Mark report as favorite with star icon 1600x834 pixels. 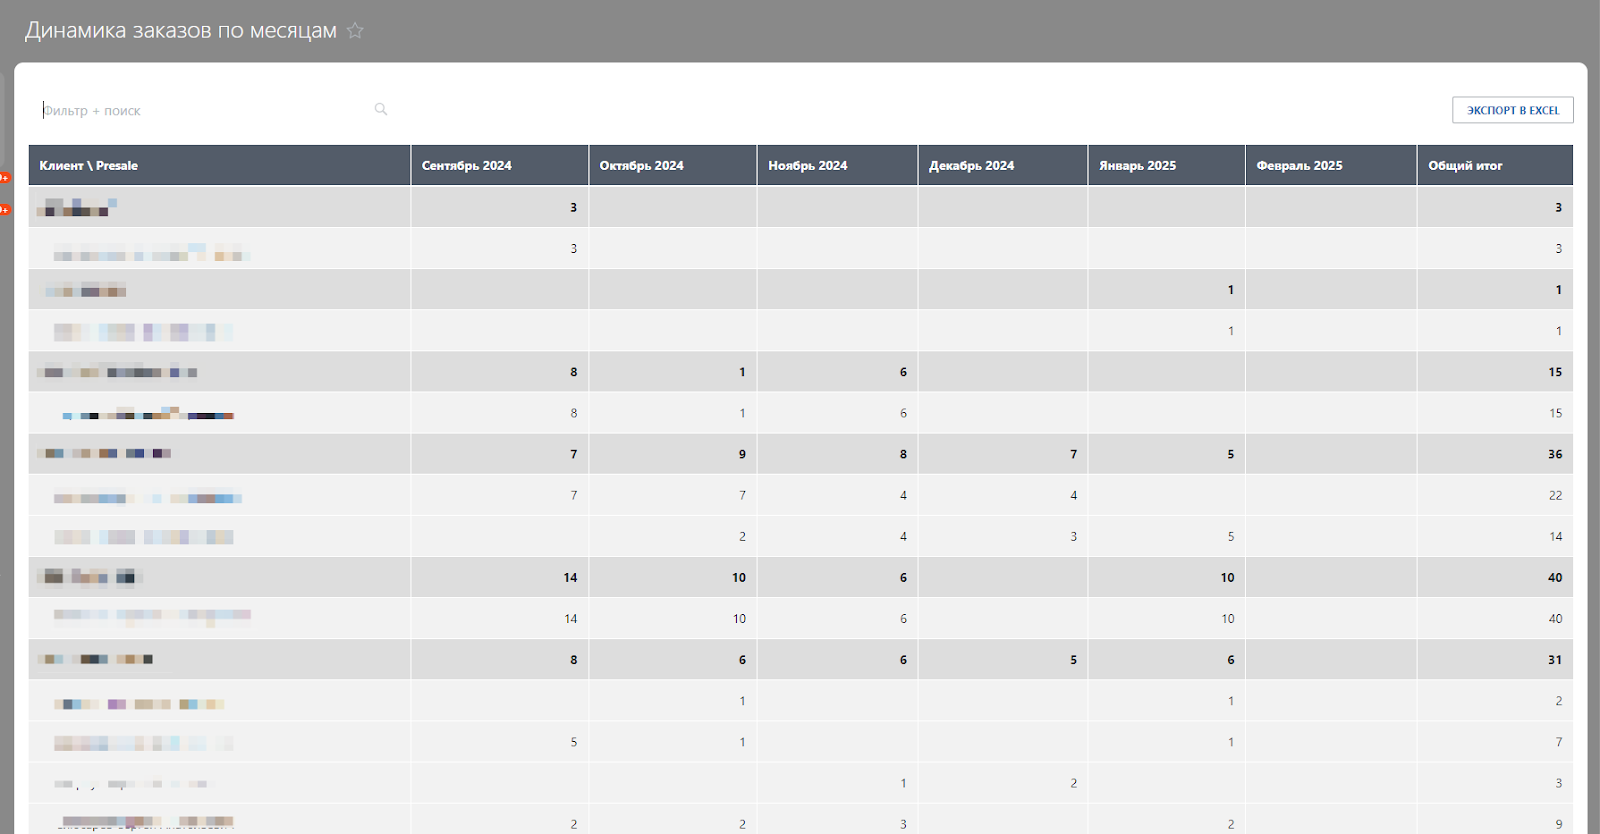pos(355,31)
